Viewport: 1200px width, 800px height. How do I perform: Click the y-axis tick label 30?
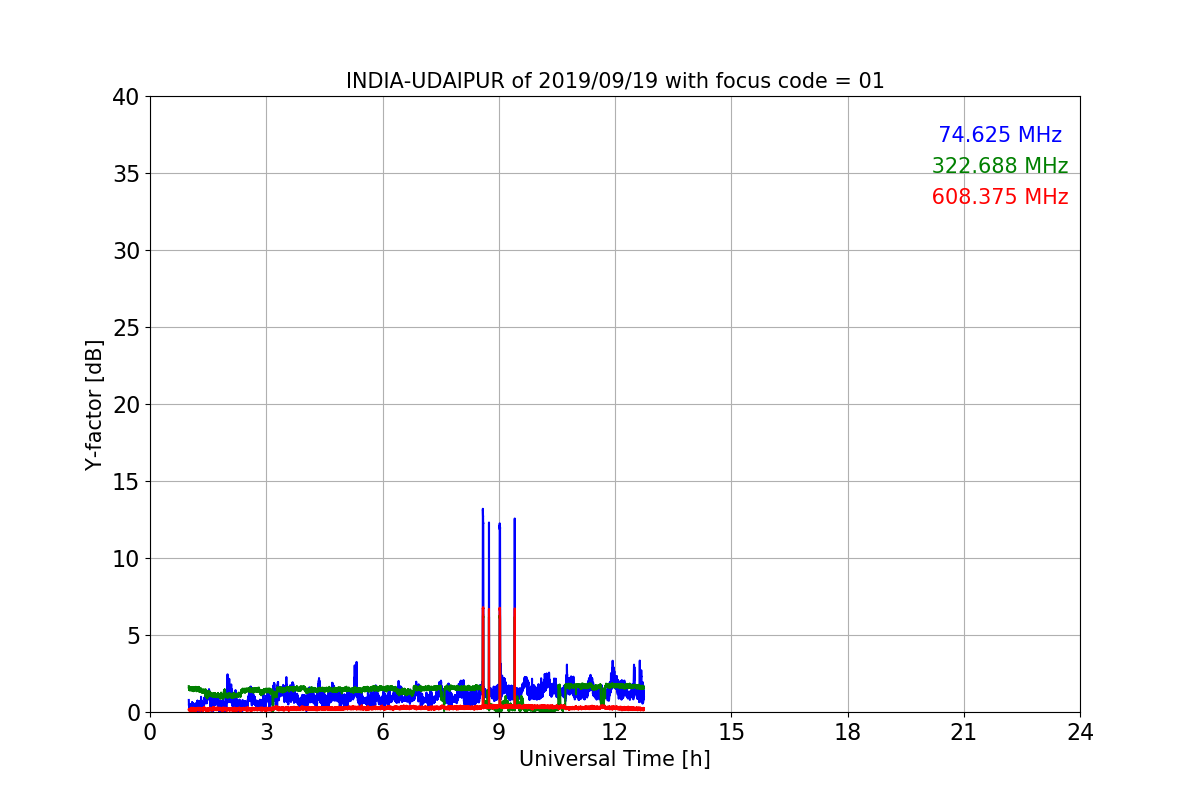pyautogui.click(x=126, y=251)
